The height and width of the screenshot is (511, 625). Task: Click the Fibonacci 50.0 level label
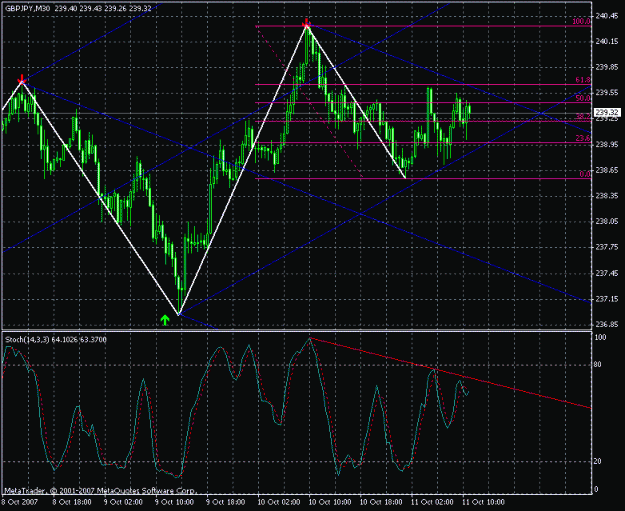(x=583, y=98)
